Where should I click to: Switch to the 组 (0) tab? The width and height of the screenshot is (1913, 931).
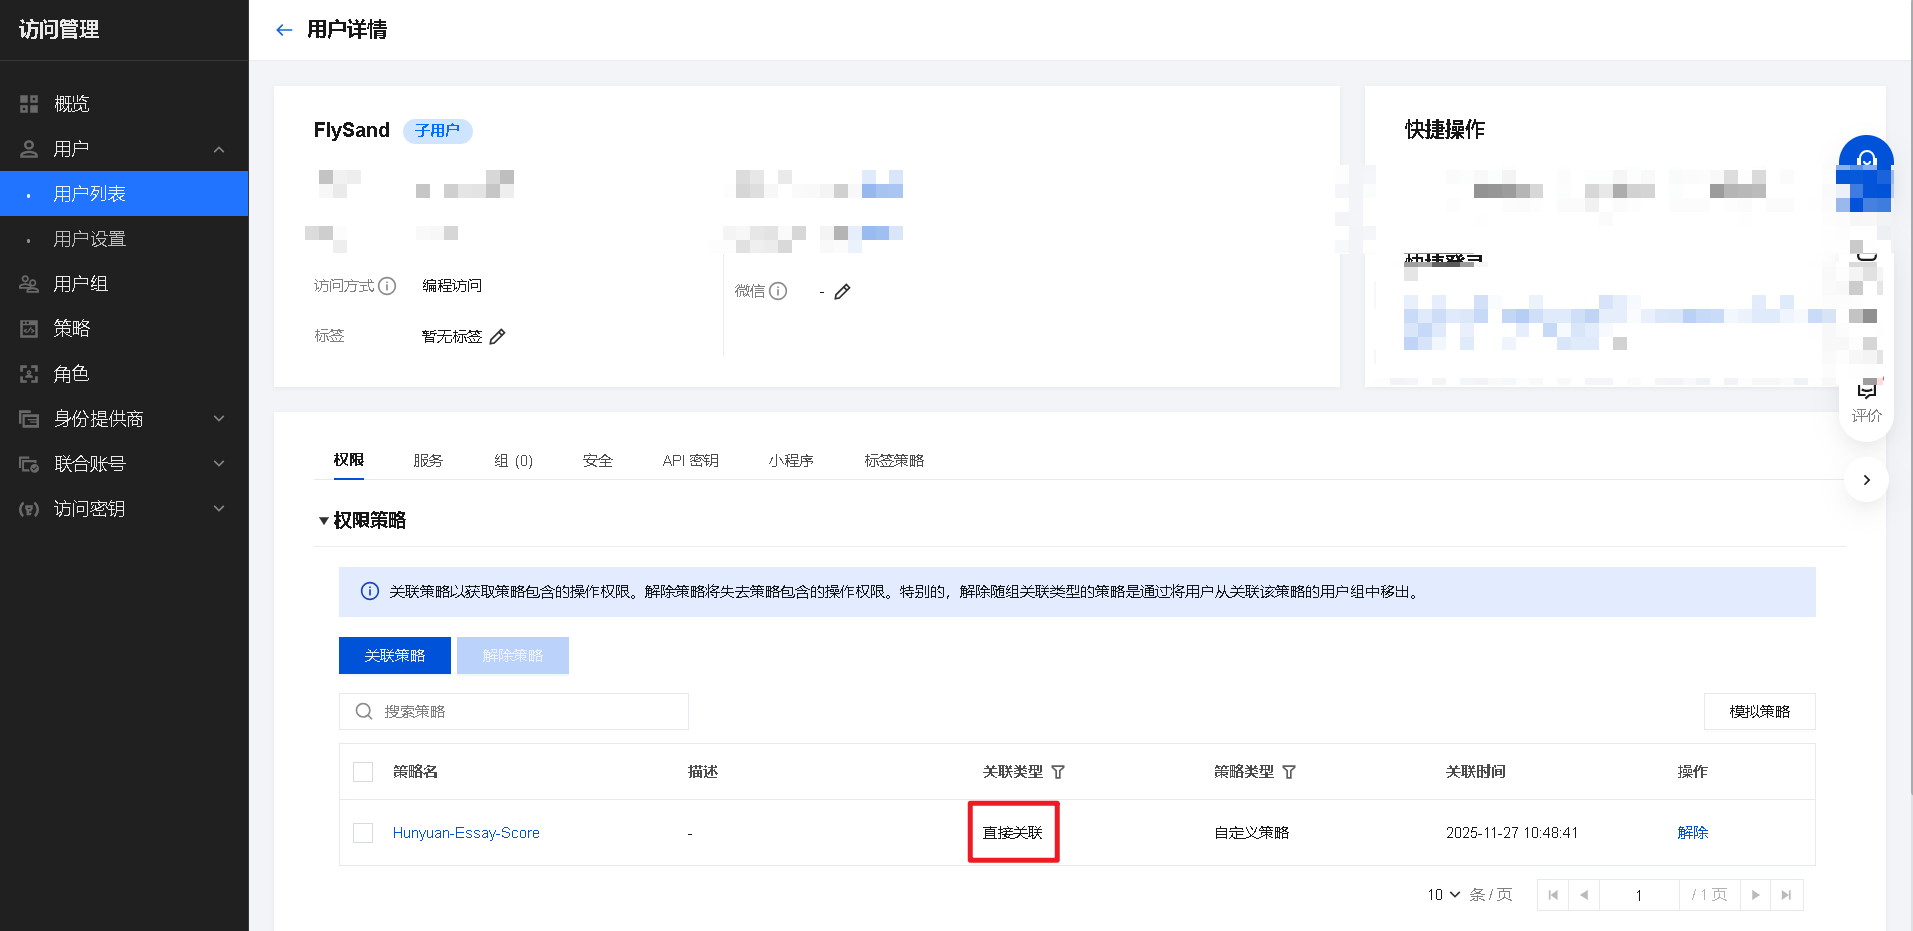514,461
